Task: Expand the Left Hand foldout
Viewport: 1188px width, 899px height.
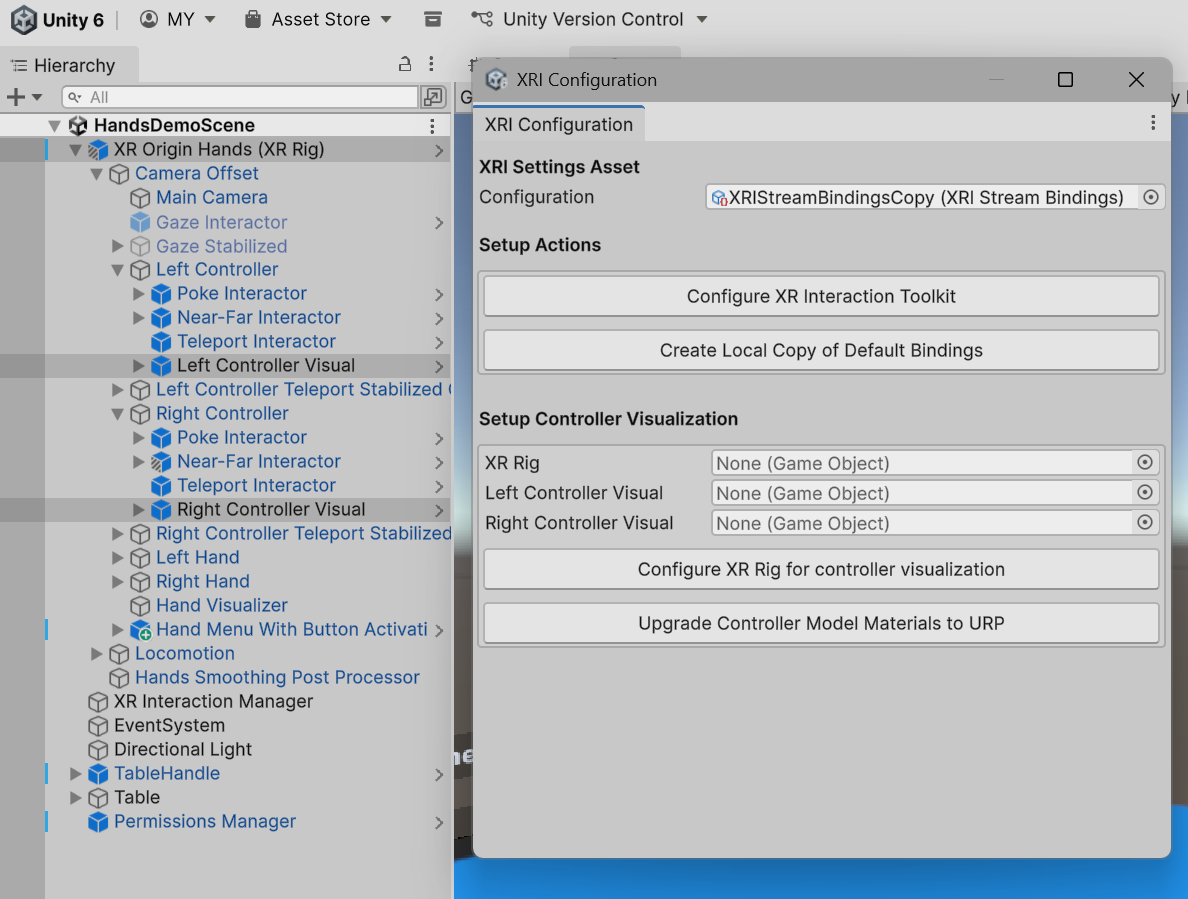Action: (x=117, y=558)
